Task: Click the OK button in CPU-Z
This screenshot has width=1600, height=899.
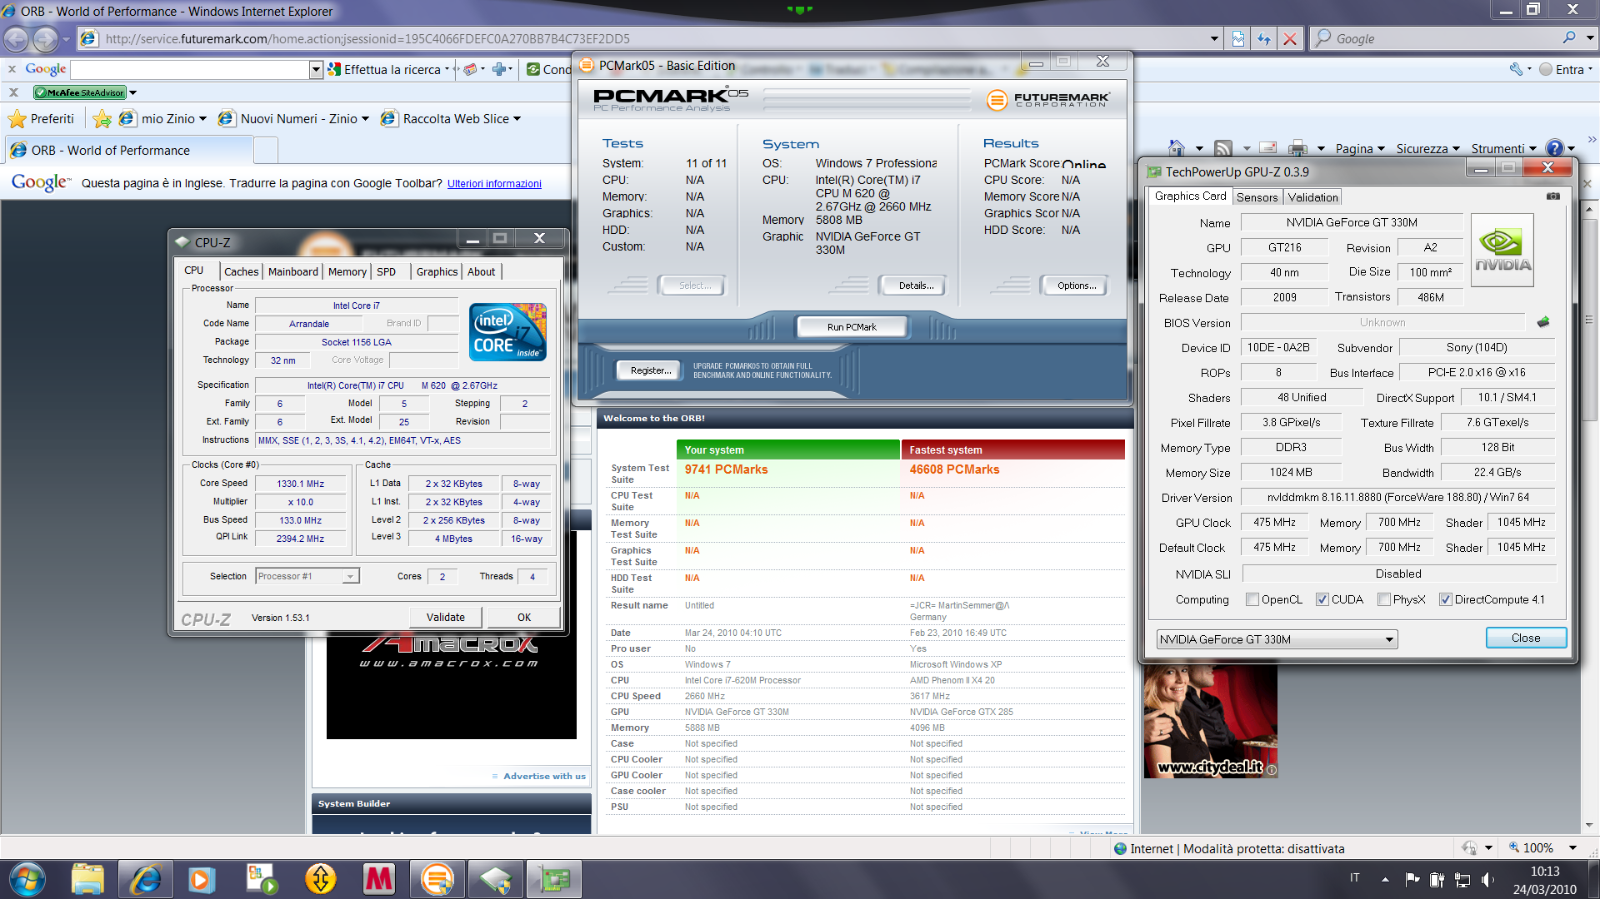Action: [x=524, y=617]
